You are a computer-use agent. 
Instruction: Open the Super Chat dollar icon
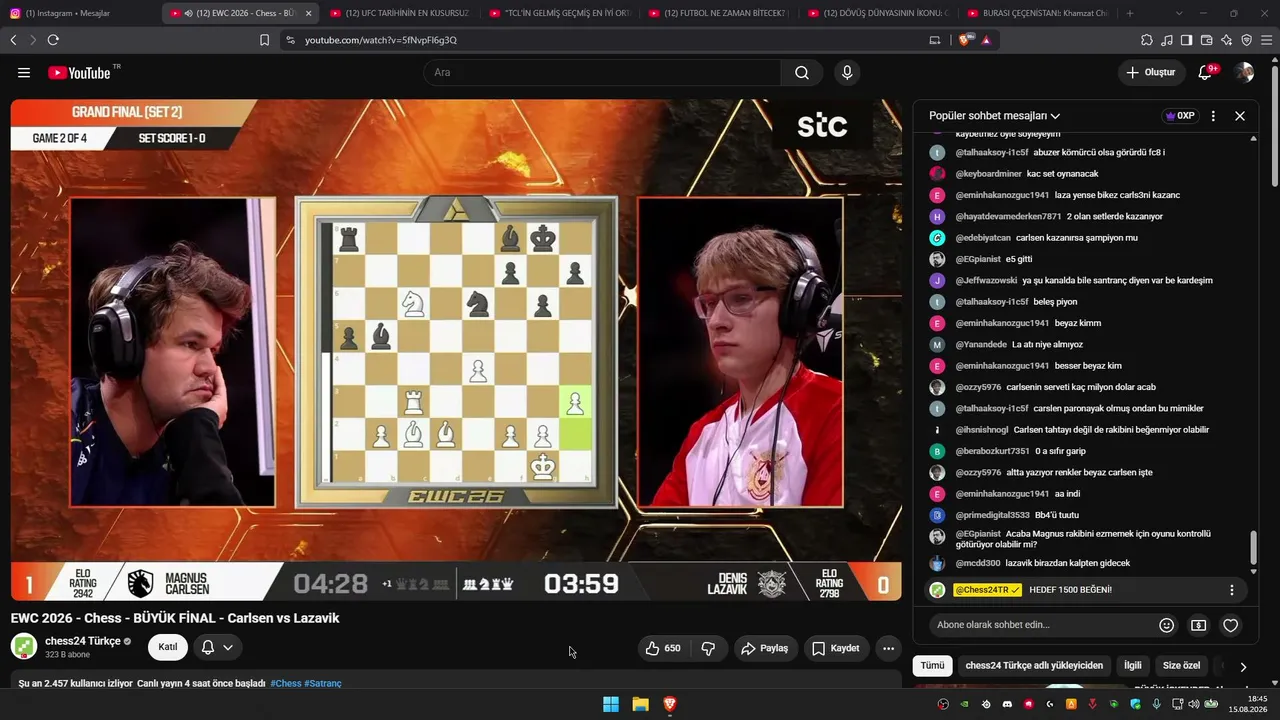click(1199, 625)
